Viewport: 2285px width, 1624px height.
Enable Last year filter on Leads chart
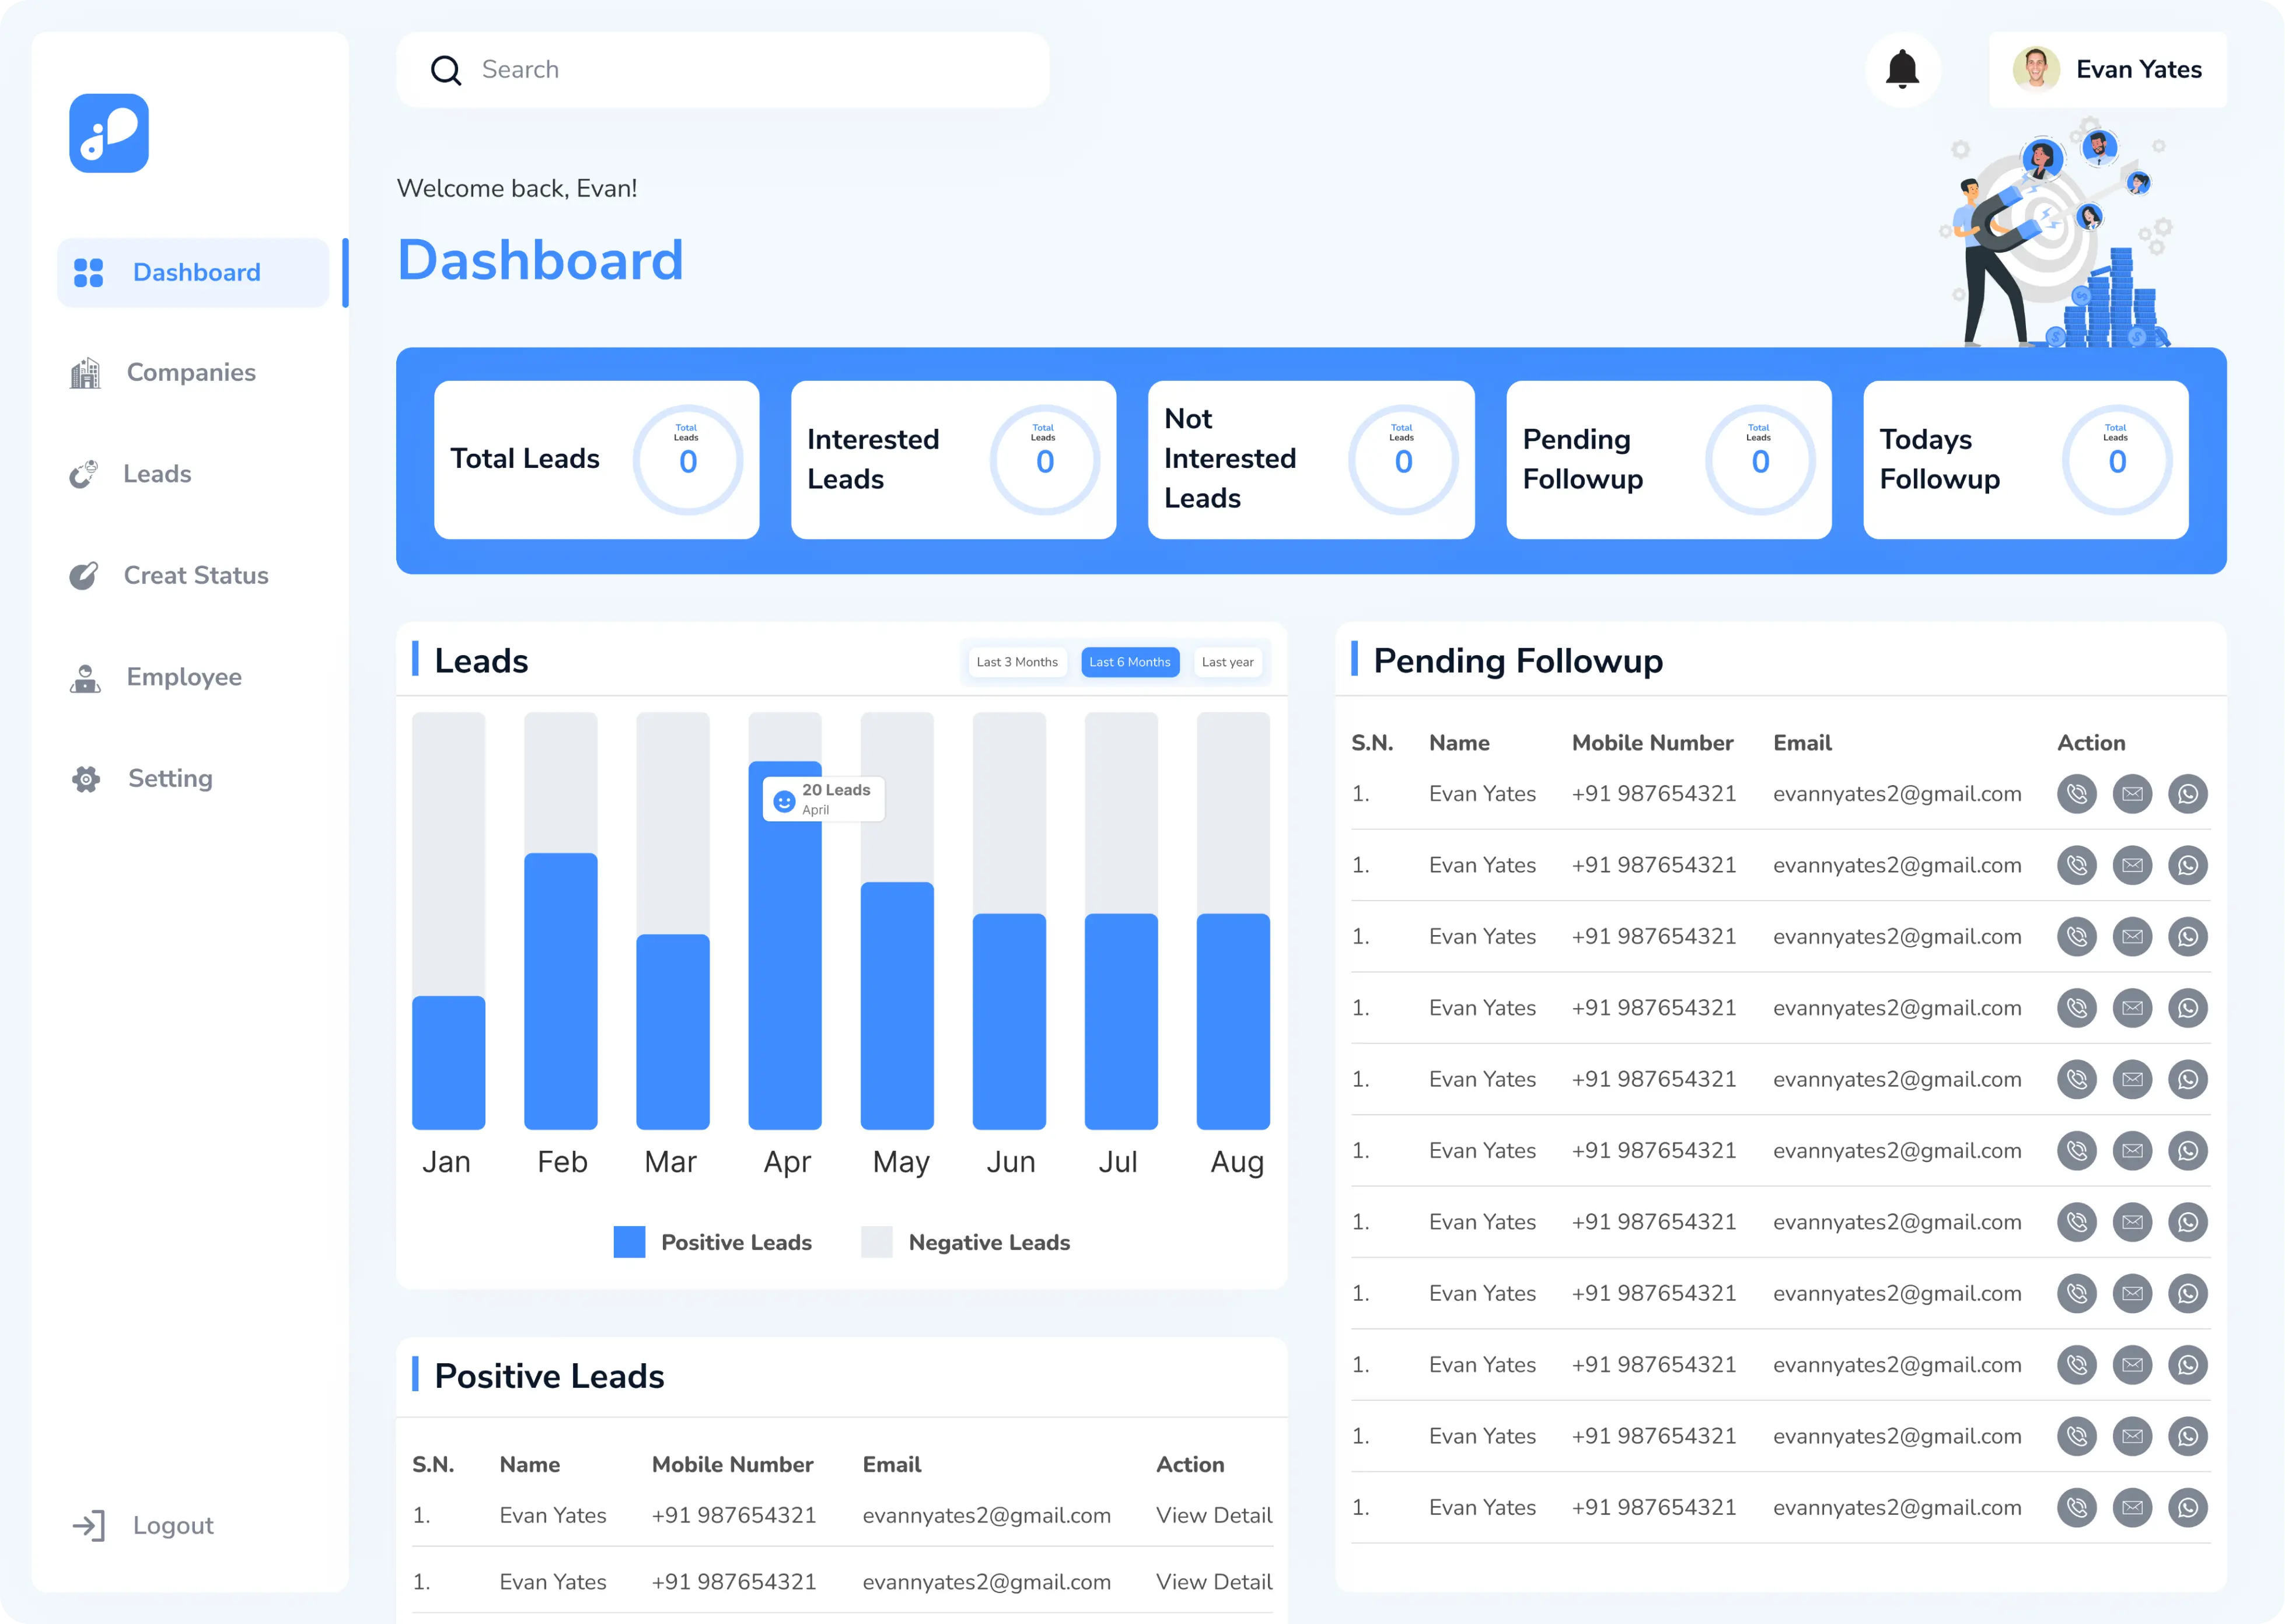[1228, 661]
